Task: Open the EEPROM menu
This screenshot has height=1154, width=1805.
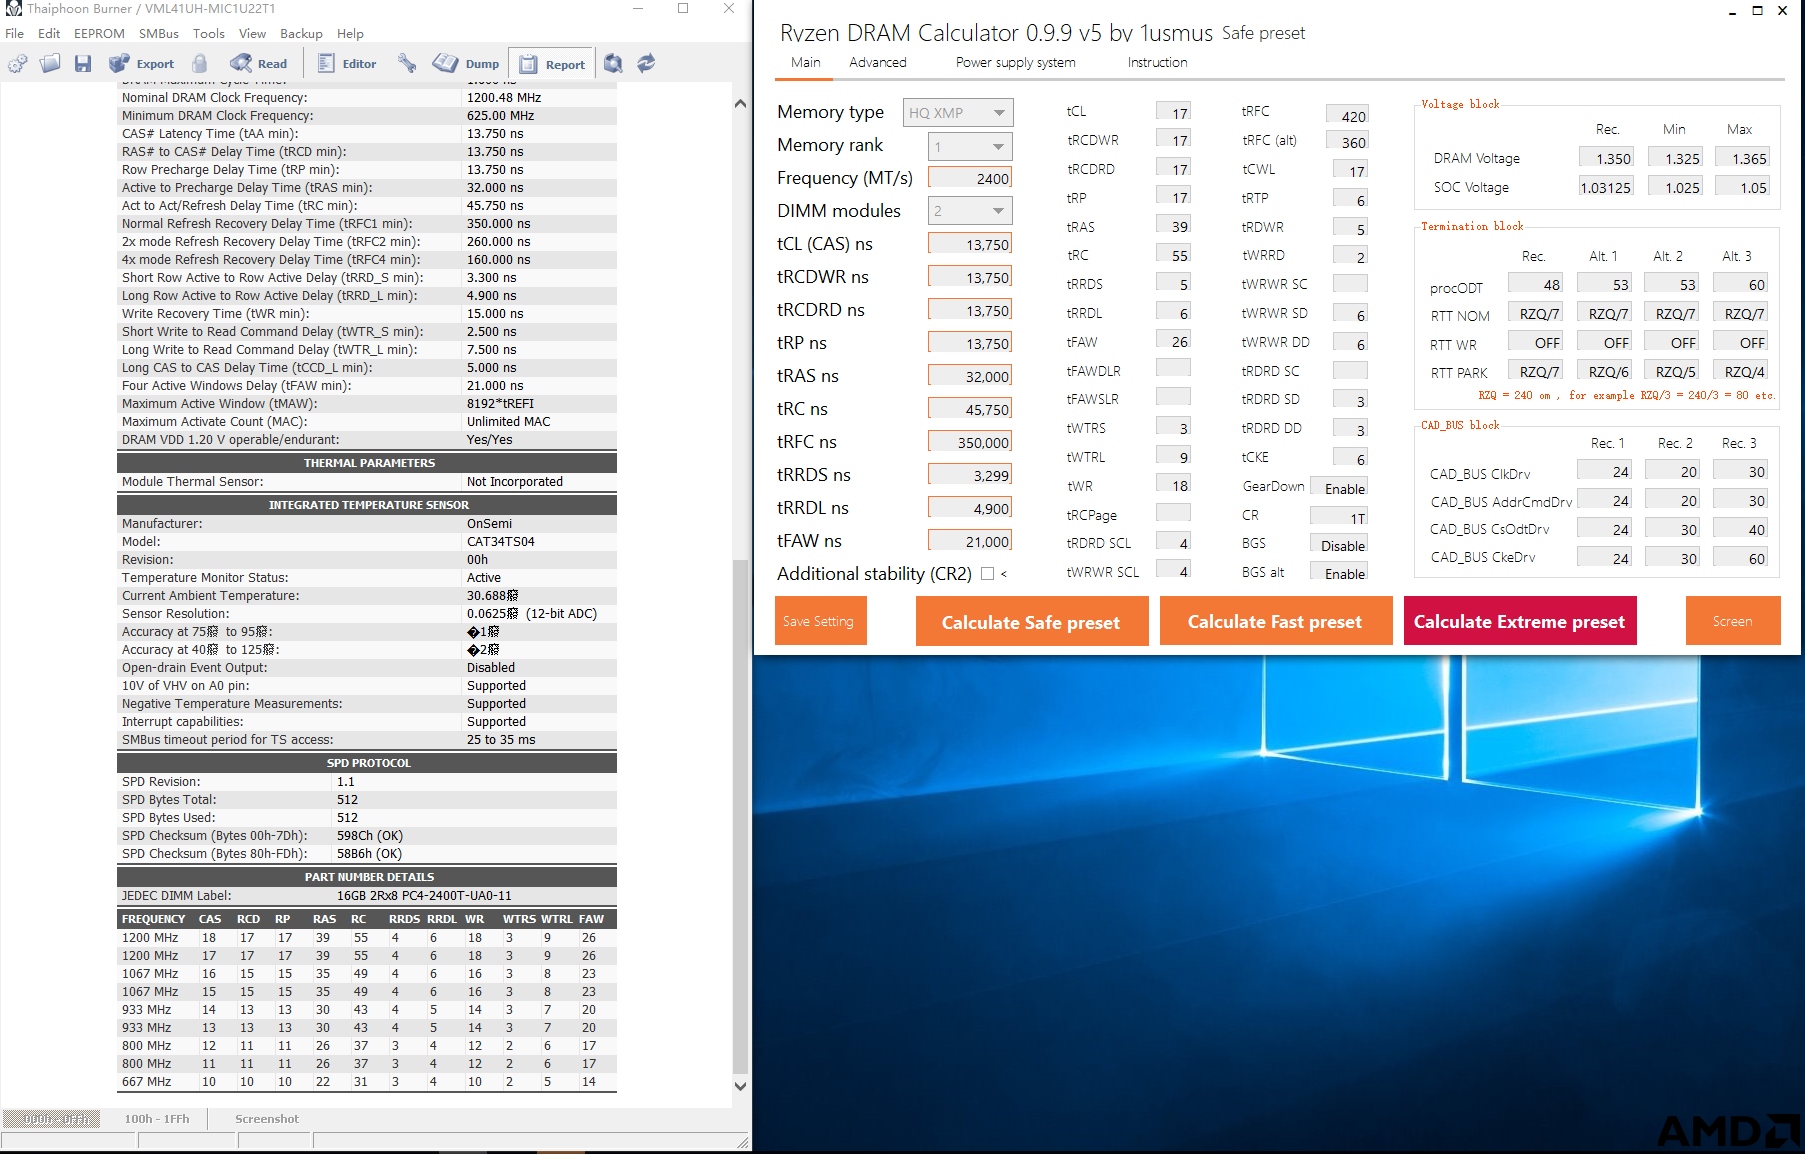Action: (x=99, y=34)
